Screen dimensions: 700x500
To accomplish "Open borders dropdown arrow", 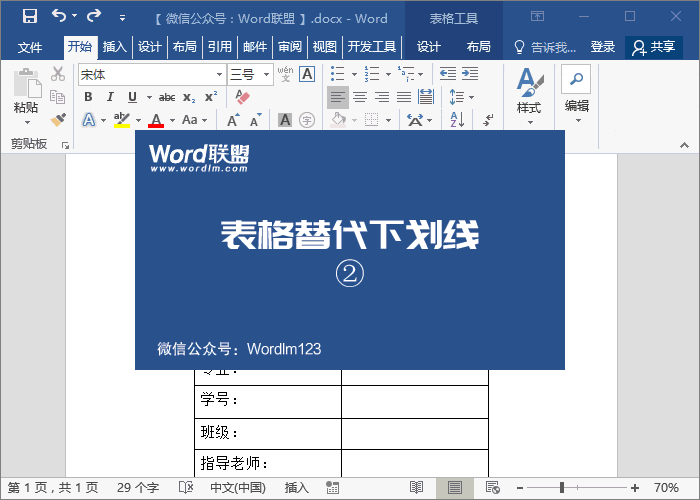I will [x=388, y=121].
